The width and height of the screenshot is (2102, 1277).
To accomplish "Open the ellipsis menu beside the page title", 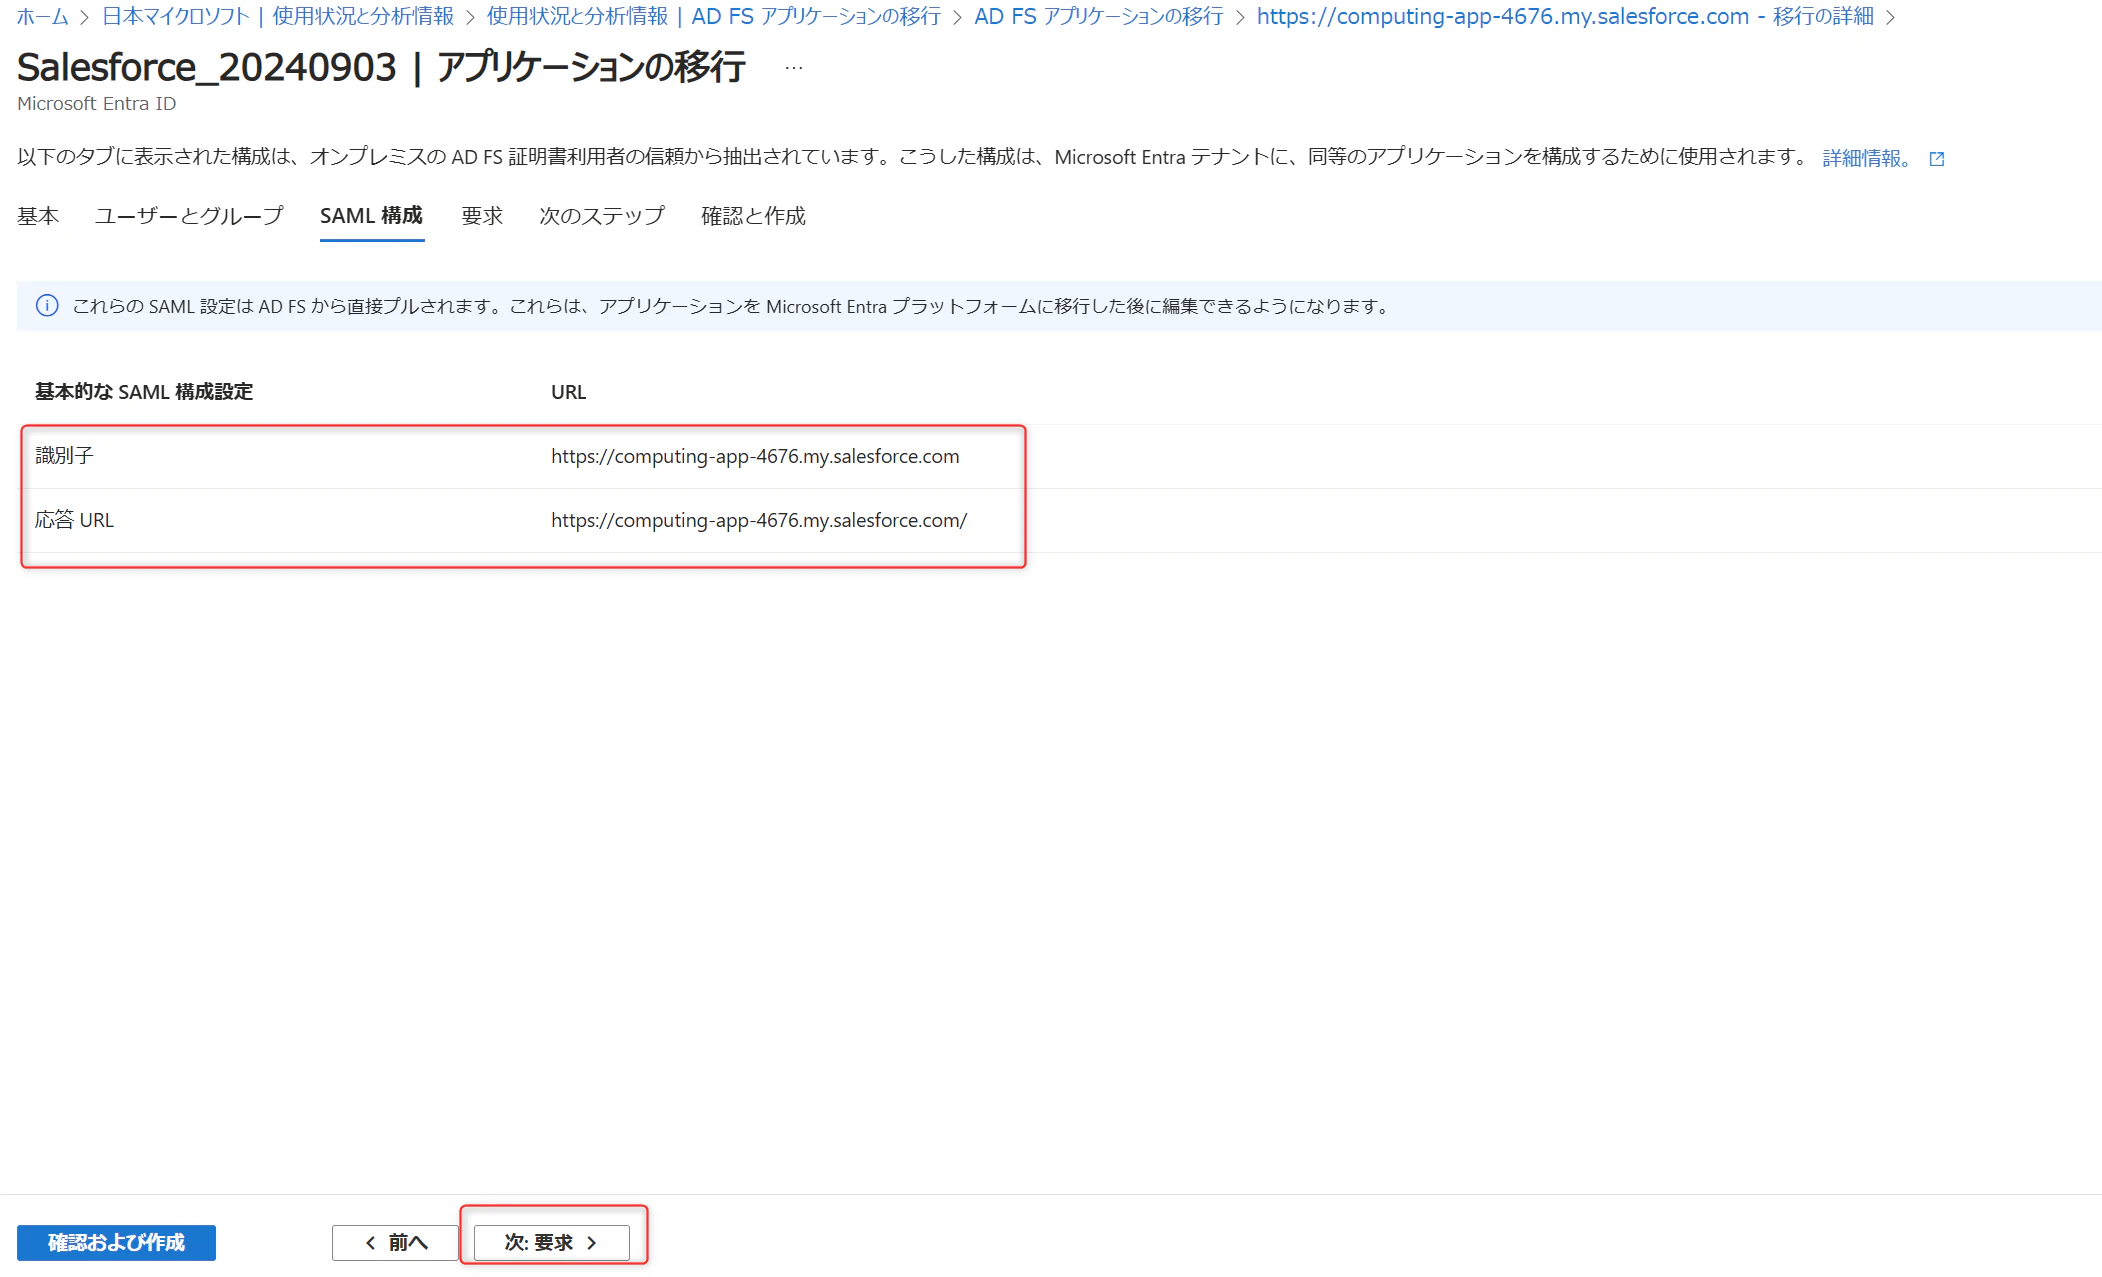I will 793,68.
